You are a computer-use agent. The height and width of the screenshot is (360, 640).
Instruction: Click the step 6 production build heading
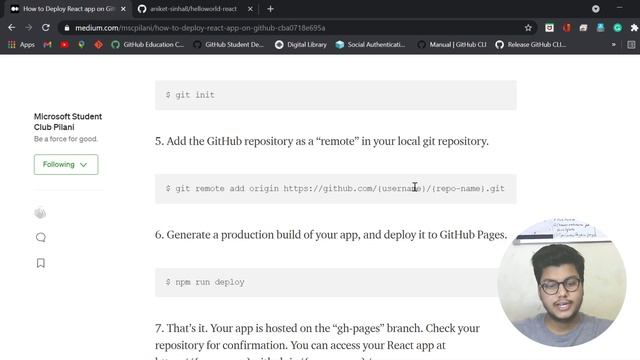pyautogui.click(x=331, y=235)
